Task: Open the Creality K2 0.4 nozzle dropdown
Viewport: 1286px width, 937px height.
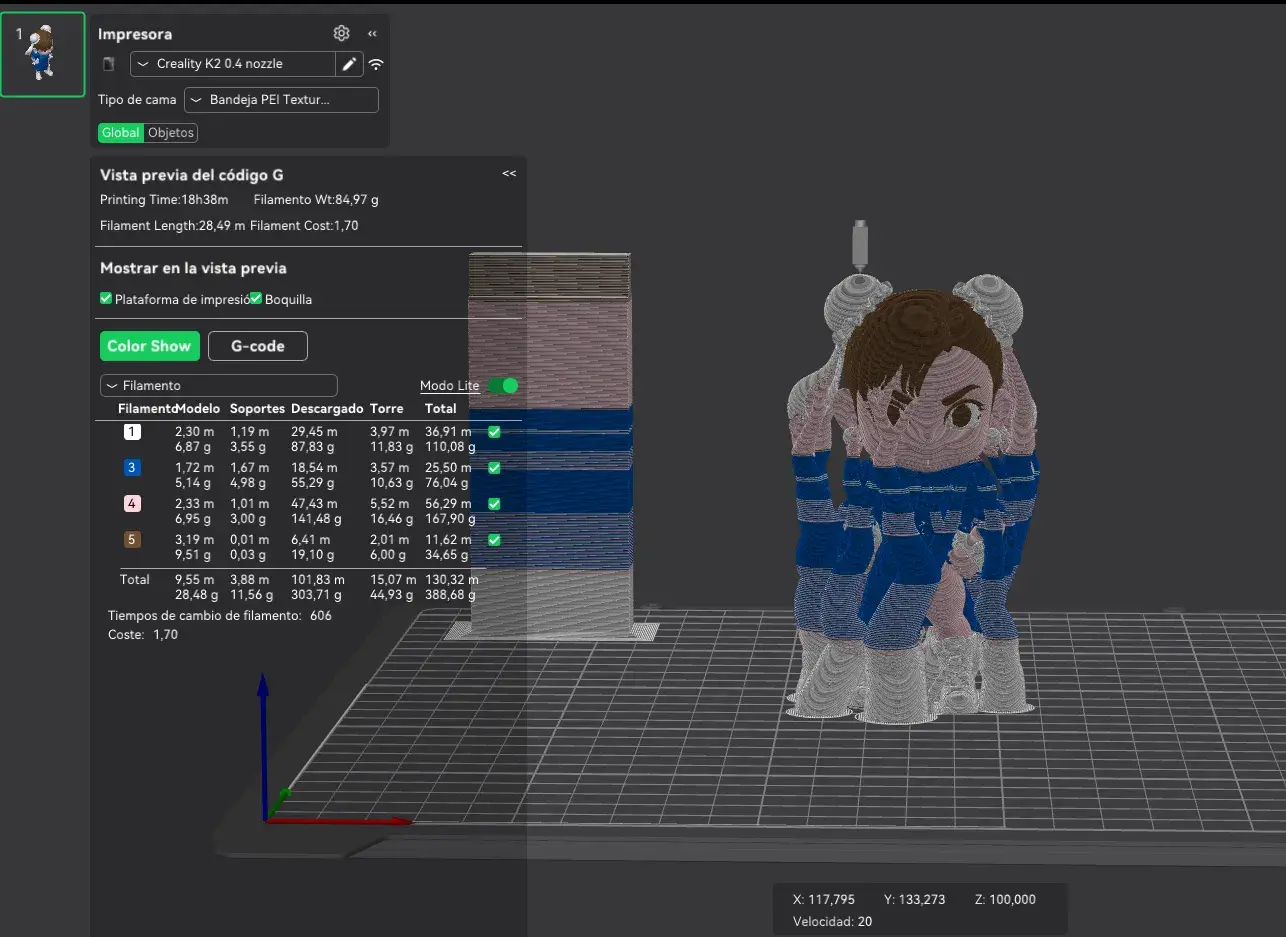Action: tap(233, 64)
